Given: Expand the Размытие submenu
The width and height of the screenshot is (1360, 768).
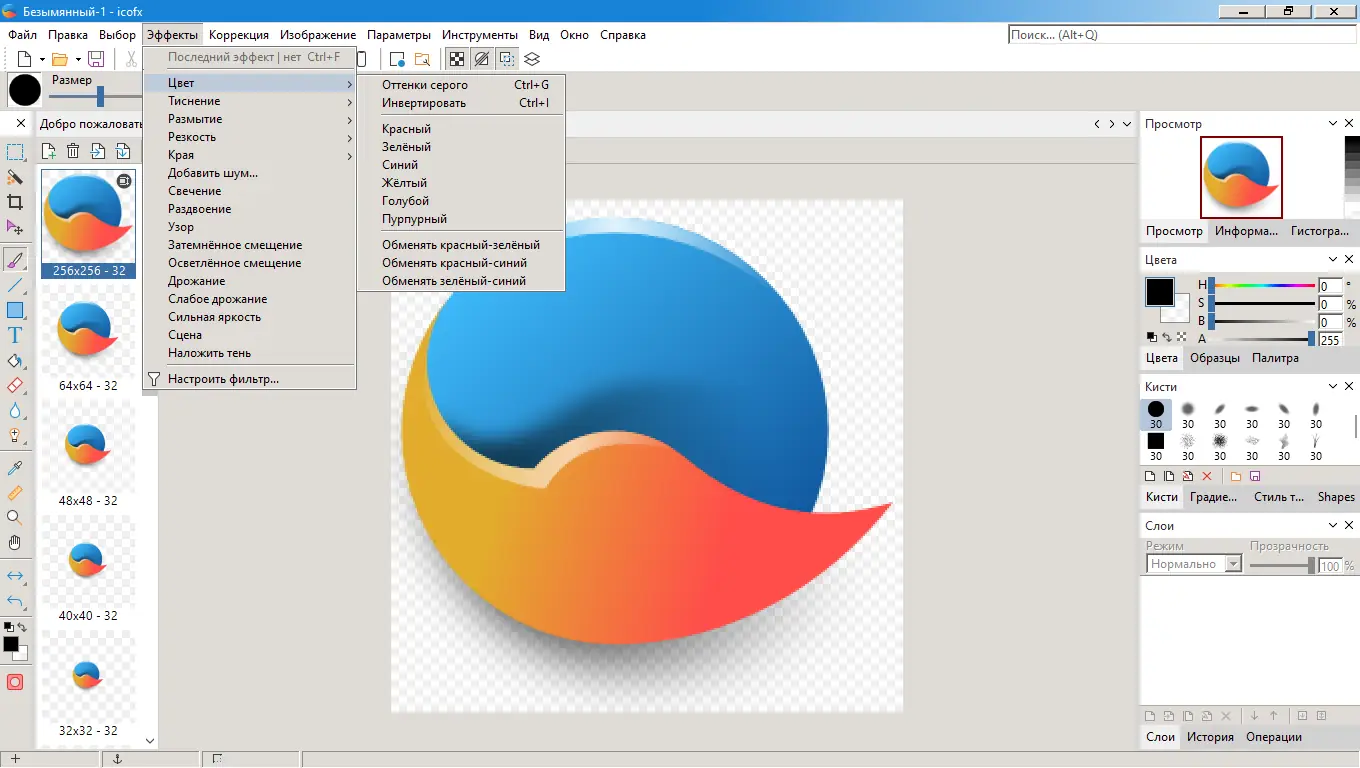Looking at the screenshot, I should [250, 119].
